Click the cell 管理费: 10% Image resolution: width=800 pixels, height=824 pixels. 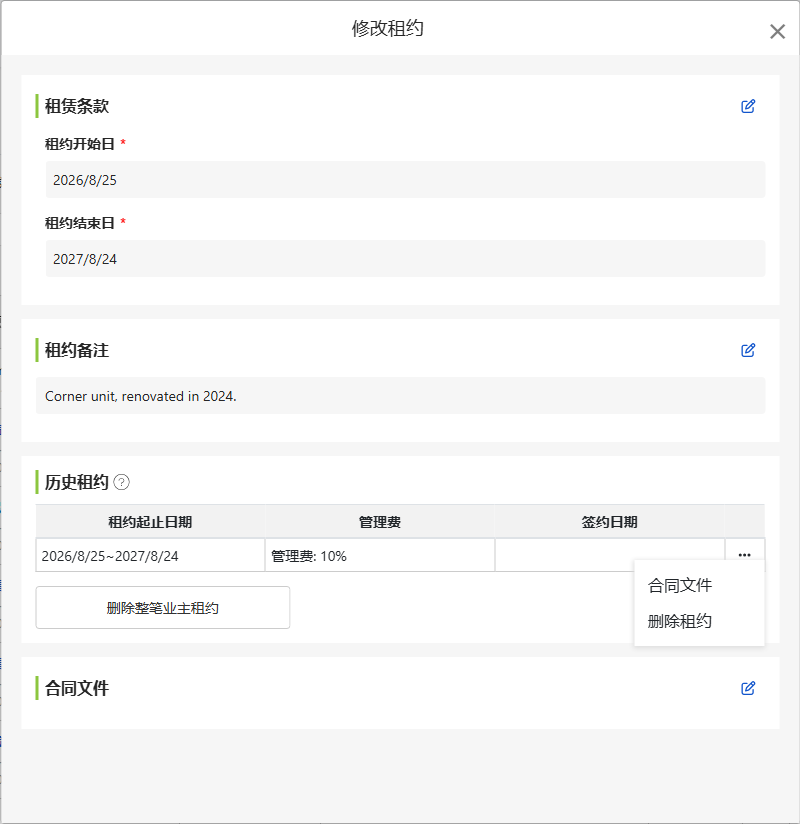click(x=380, y=555)
